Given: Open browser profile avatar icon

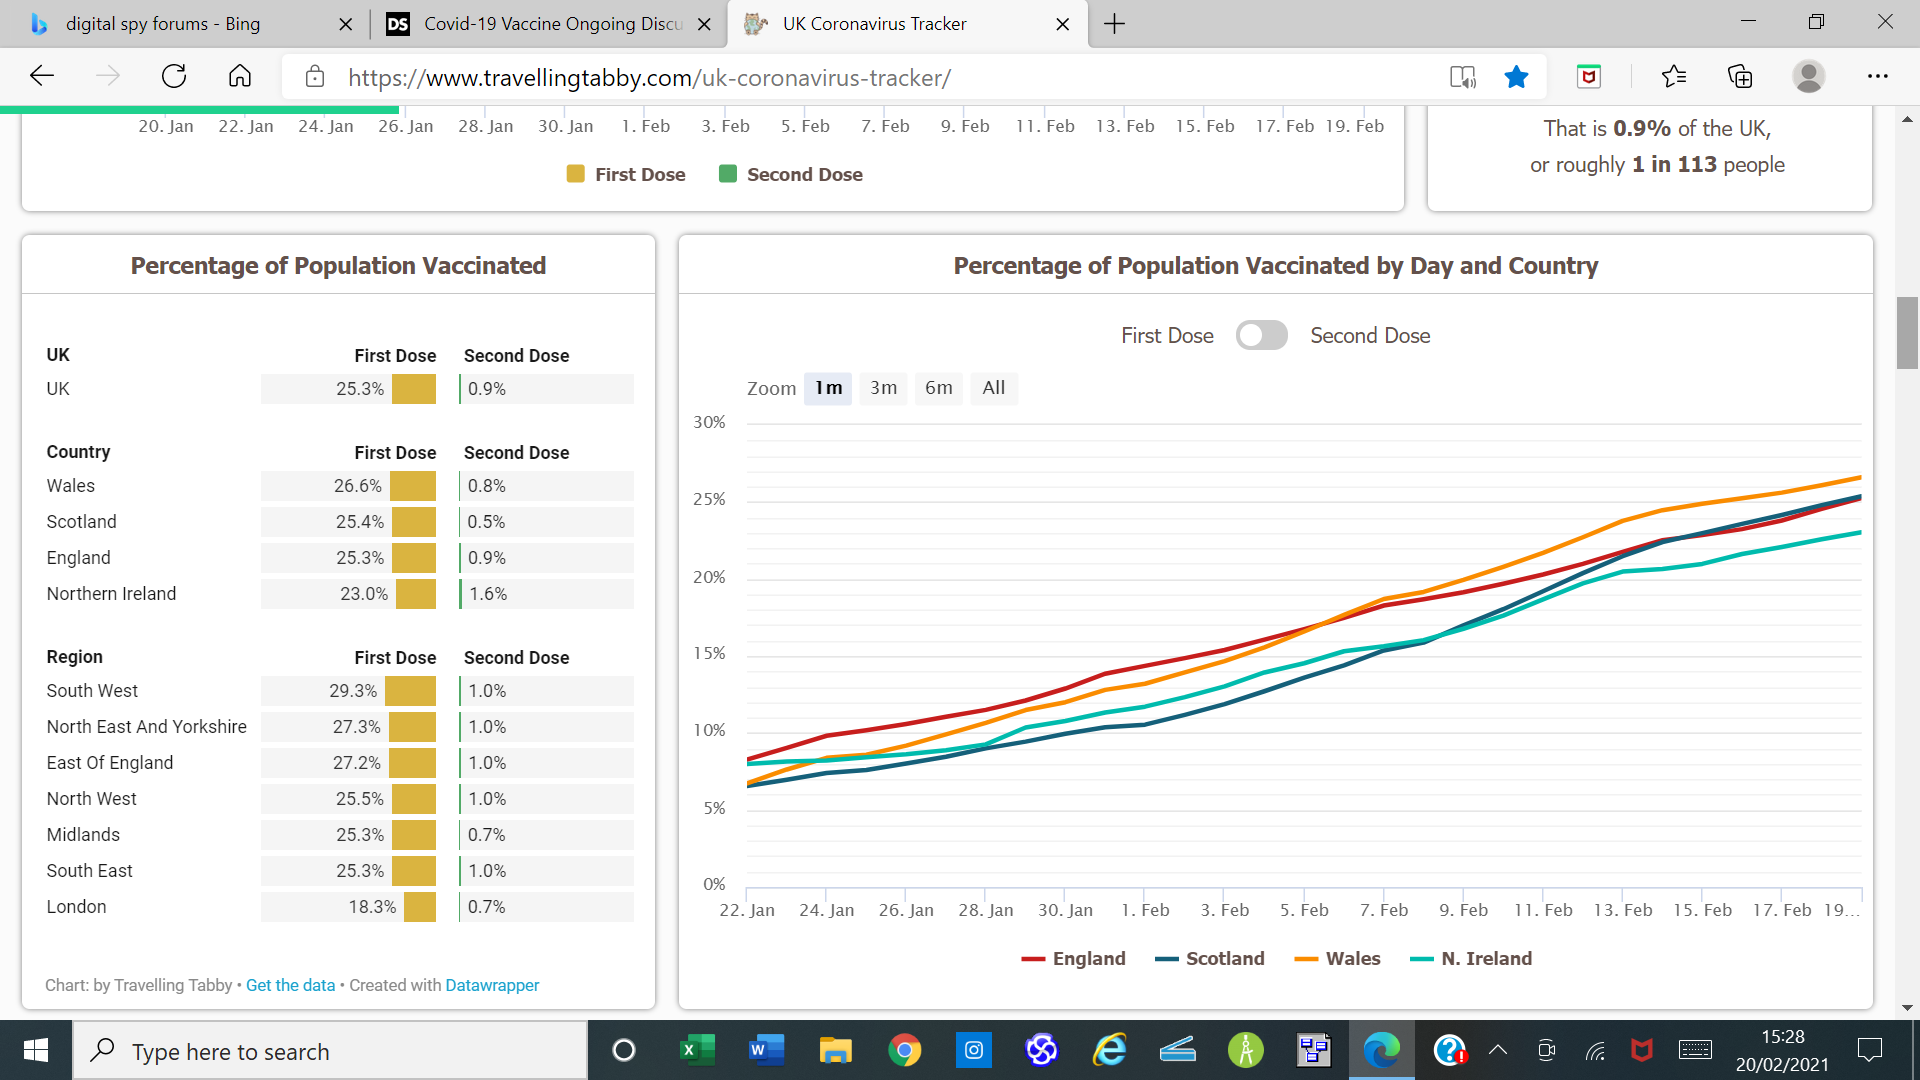Looking at the screenshot, I should [x=1808, y=77].
